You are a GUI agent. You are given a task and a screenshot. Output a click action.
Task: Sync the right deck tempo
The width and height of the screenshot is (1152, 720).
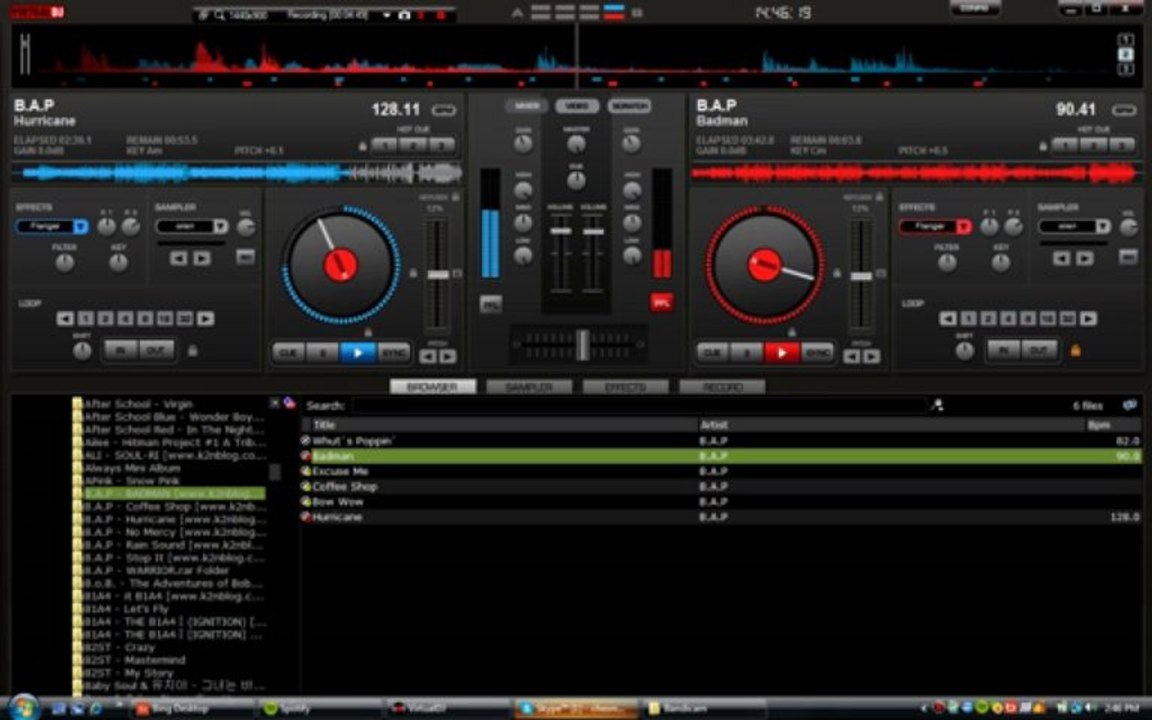[817, 353]
